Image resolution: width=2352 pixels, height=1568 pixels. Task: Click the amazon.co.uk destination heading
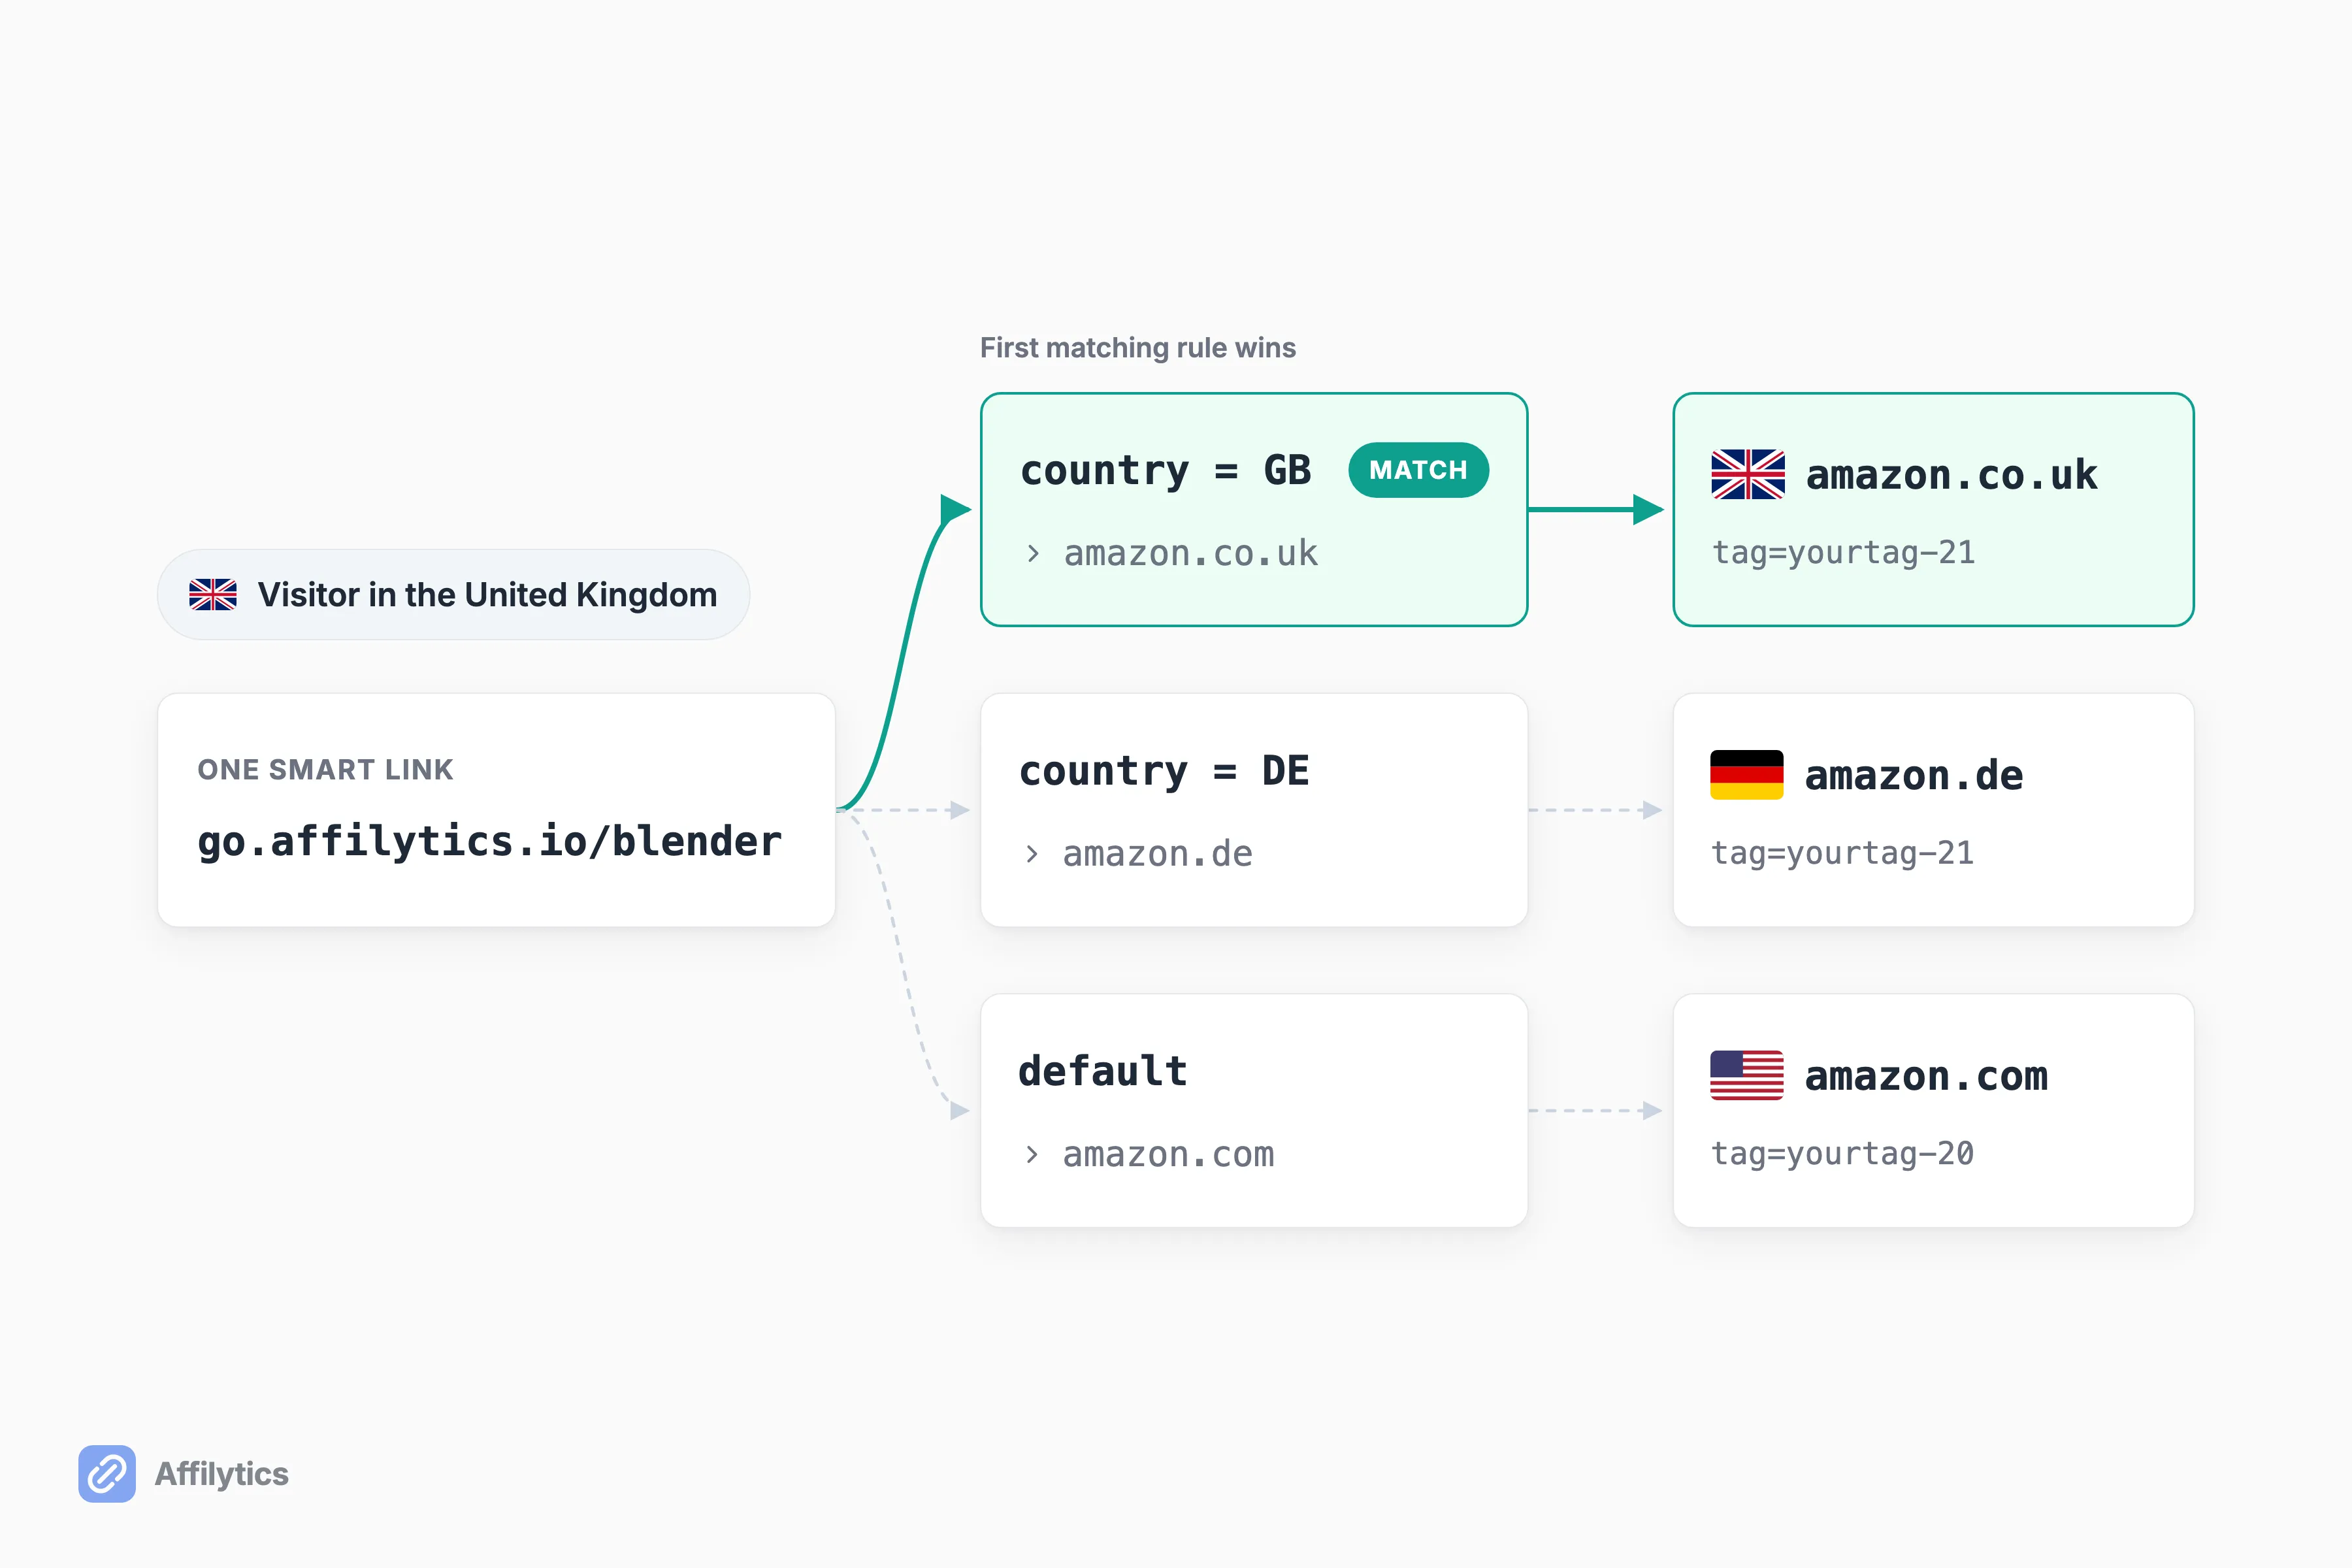coord(1951,475)
